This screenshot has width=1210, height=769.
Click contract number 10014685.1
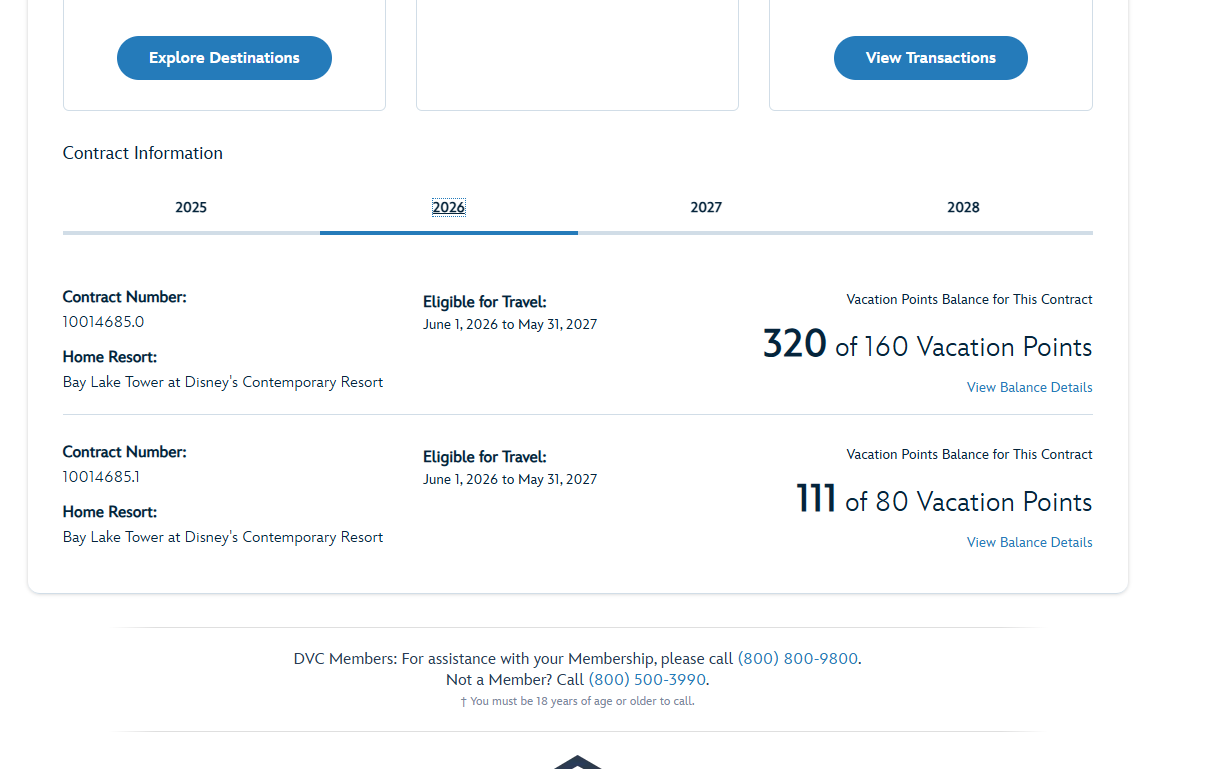coord(101,477)
